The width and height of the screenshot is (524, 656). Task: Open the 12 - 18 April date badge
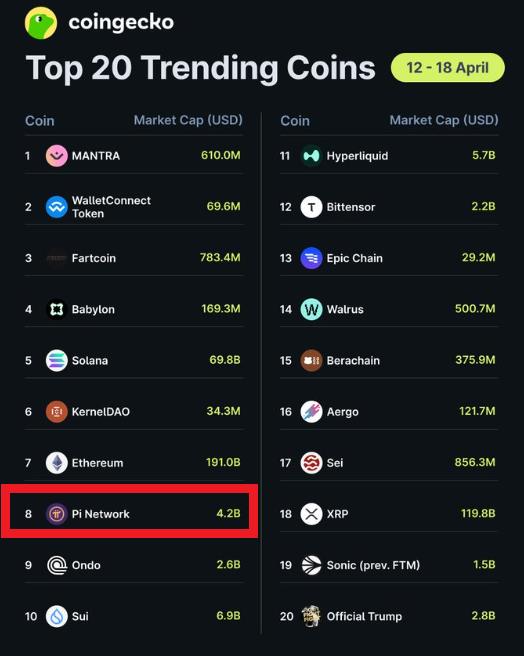pos(447,67)
